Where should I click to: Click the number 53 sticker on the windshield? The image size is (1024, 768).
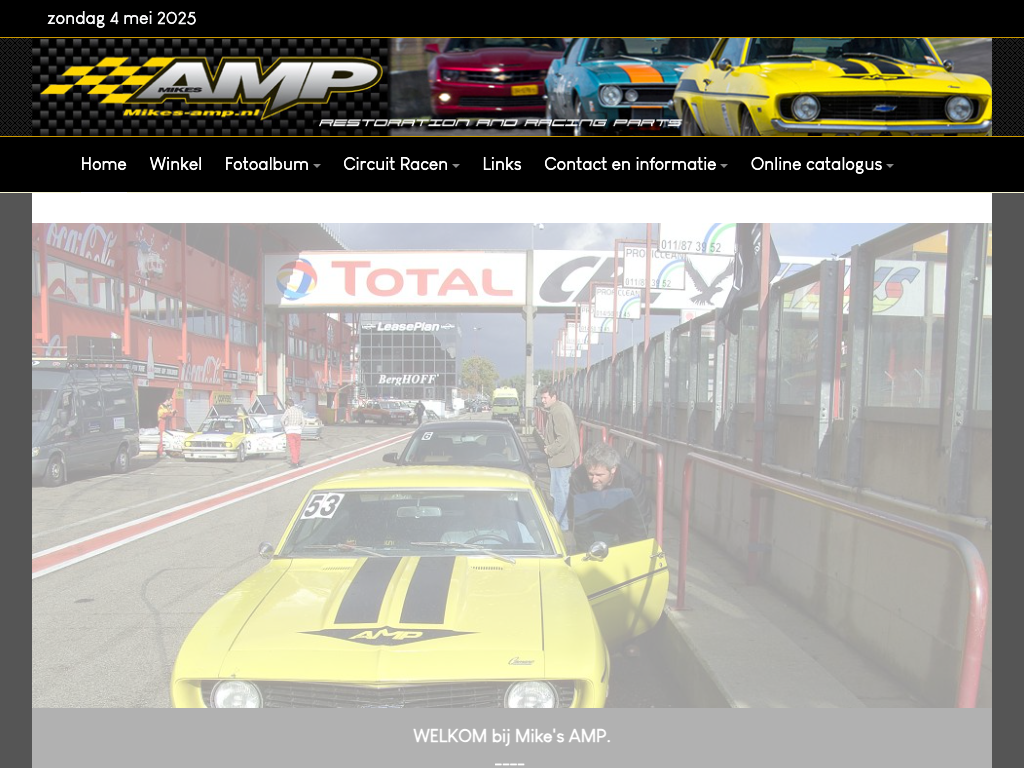coord(322,506)
